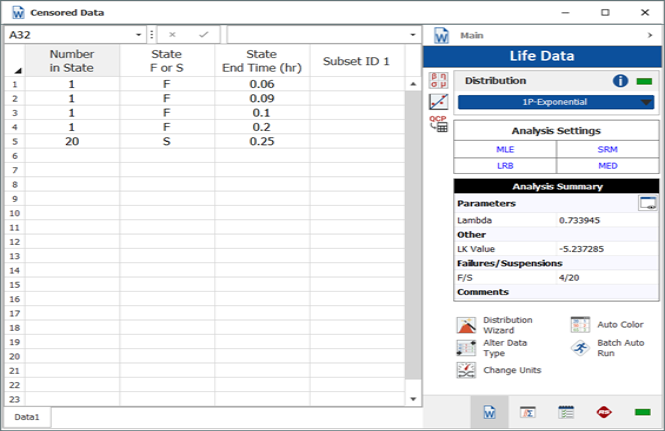Switch to the Analysis page in bottom bar
The width and height of the screenshot is (665, 431).
(528, 411)
